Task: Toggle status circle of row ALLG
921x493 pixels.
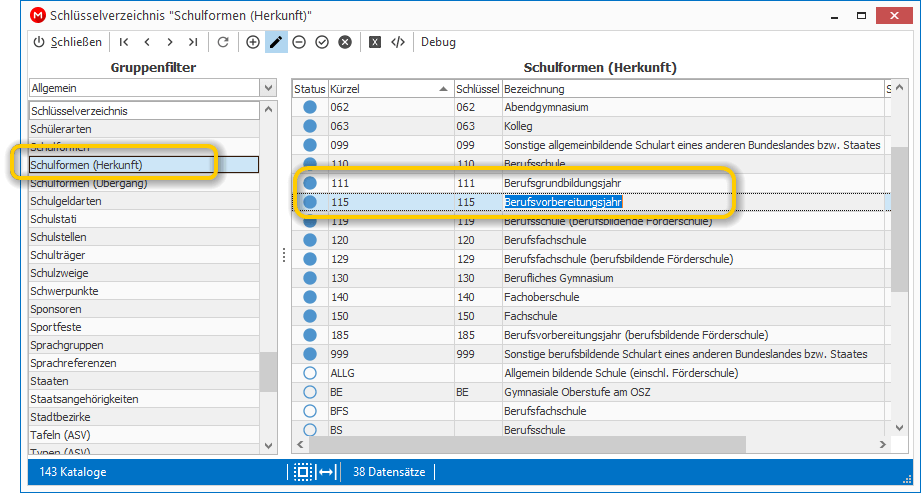Action: 310,373
